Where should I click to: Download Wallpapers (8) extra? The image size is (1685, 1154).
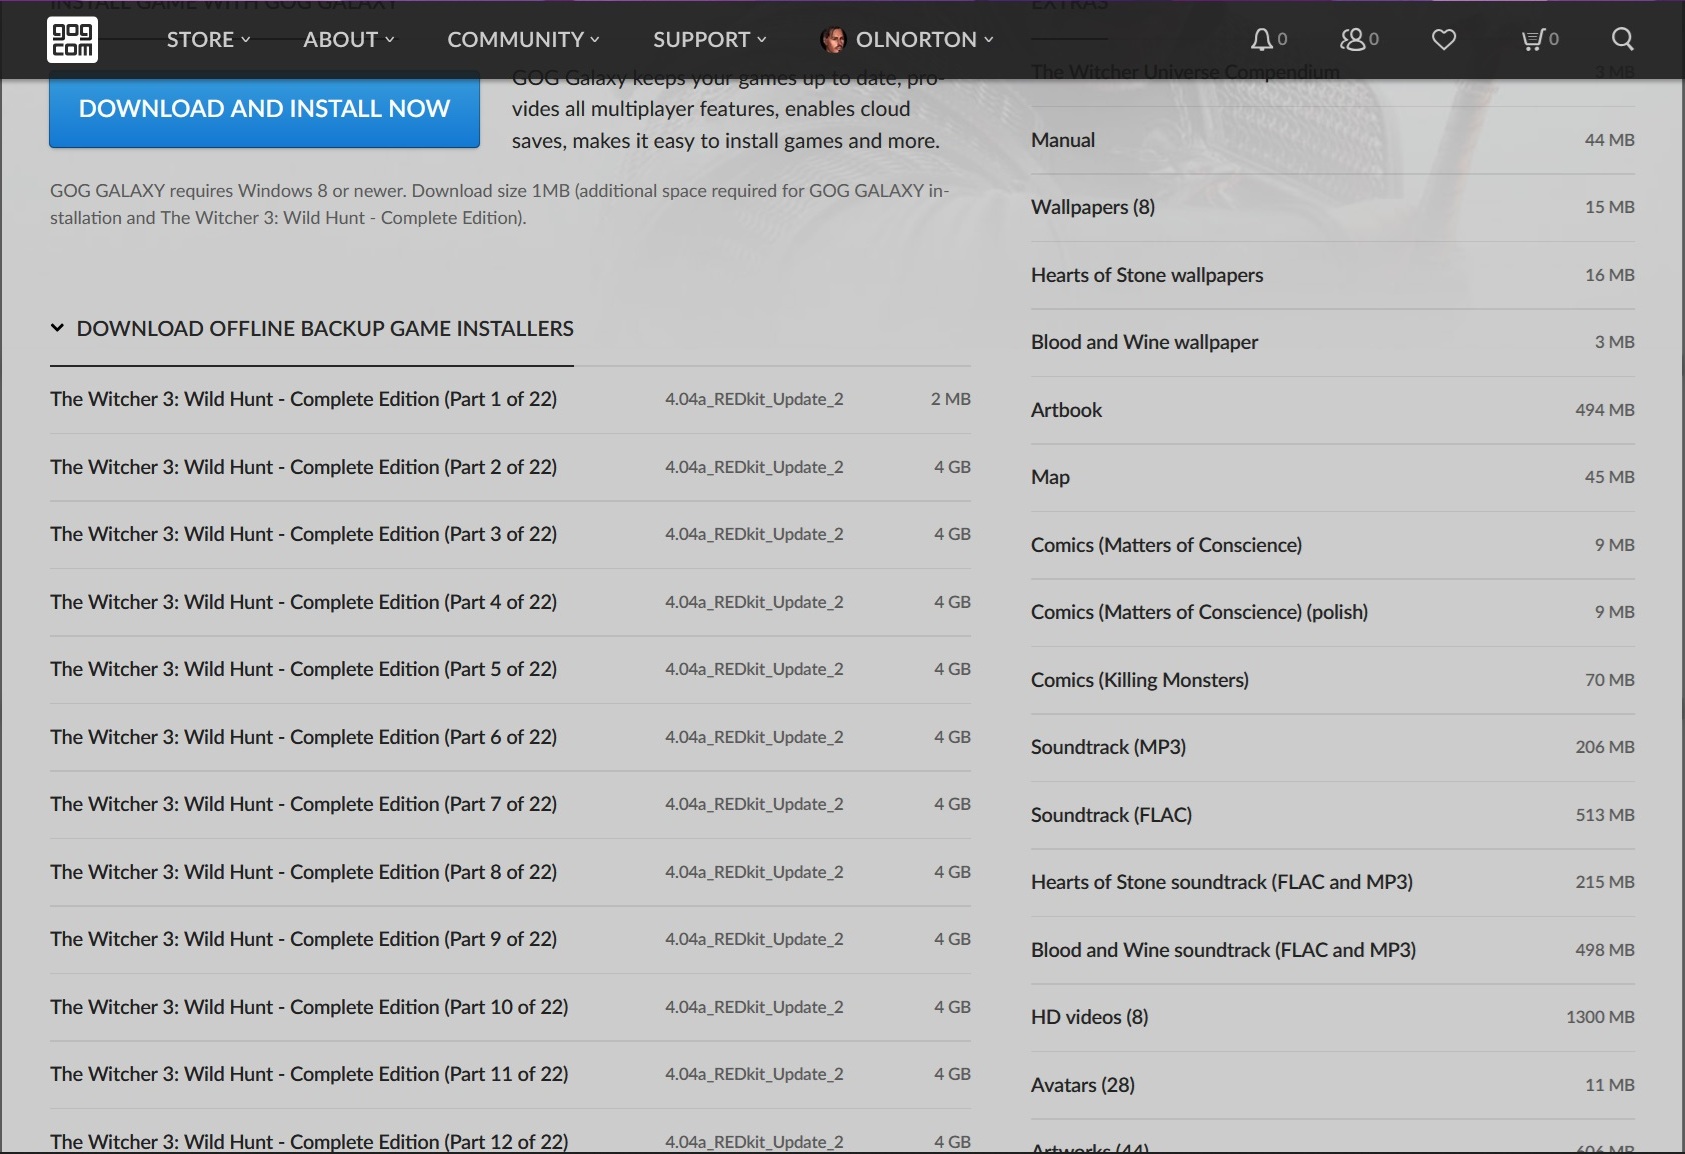(1333, 207)
